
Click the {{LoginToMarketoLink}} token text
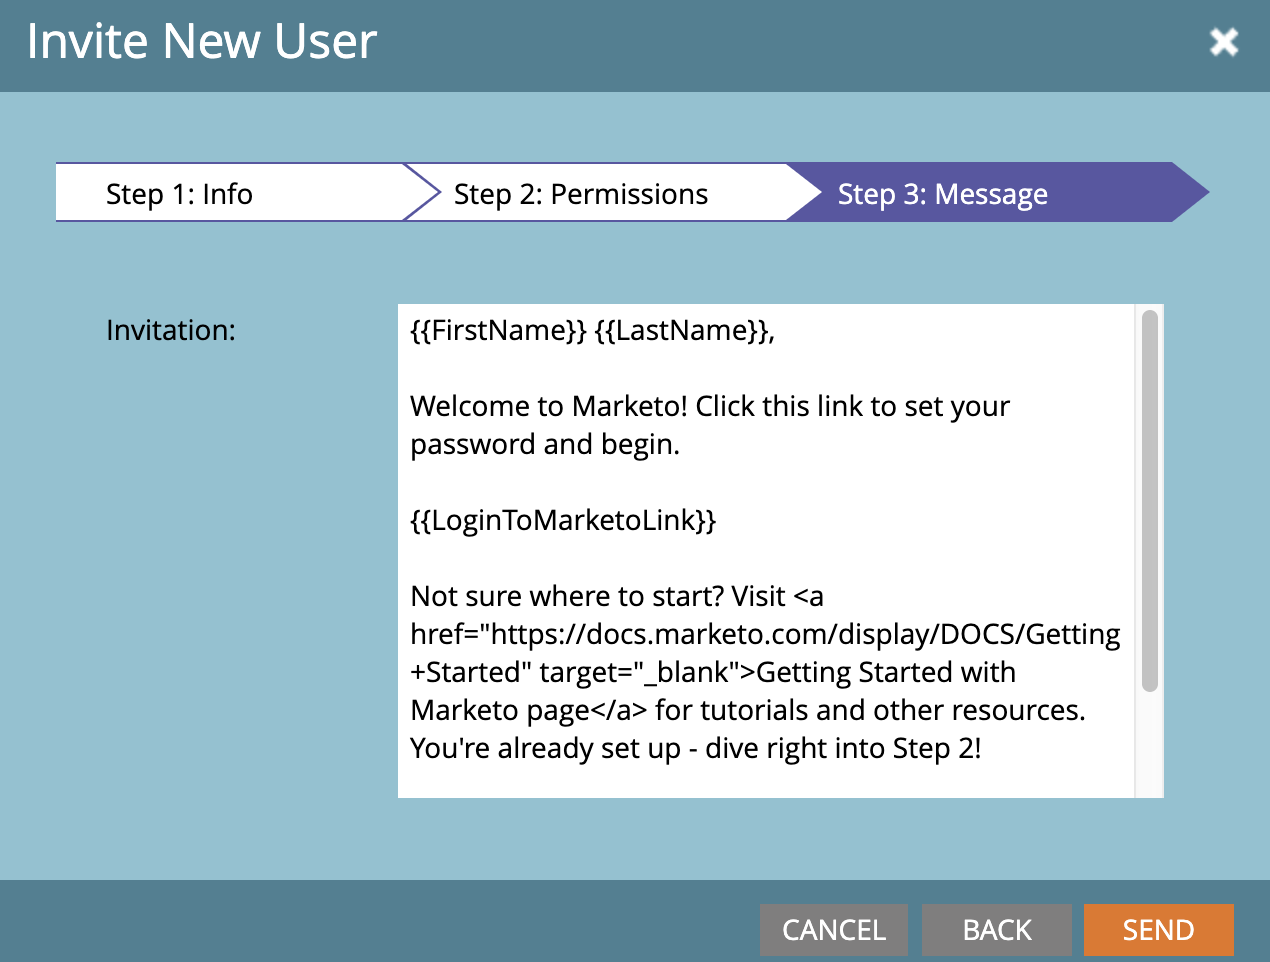pyautogui.click(x=564, y=520)
